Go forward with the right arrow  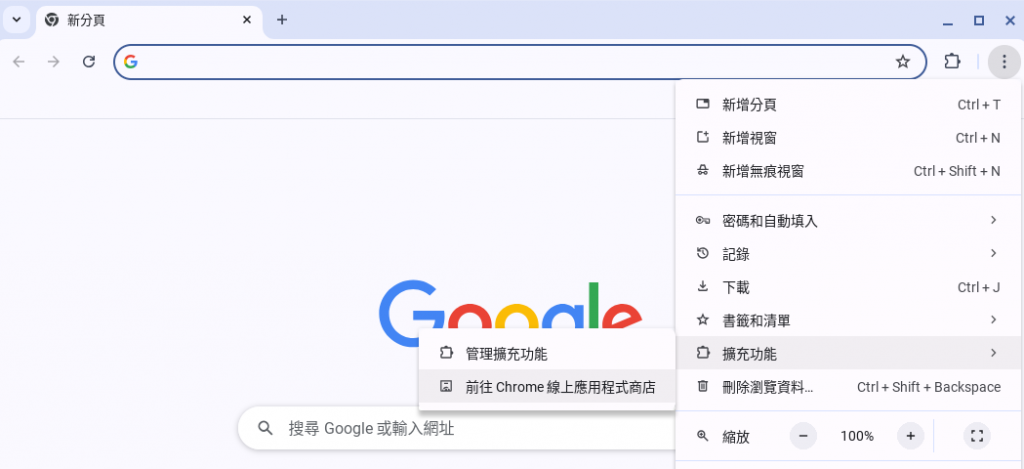tap(54, 62)
